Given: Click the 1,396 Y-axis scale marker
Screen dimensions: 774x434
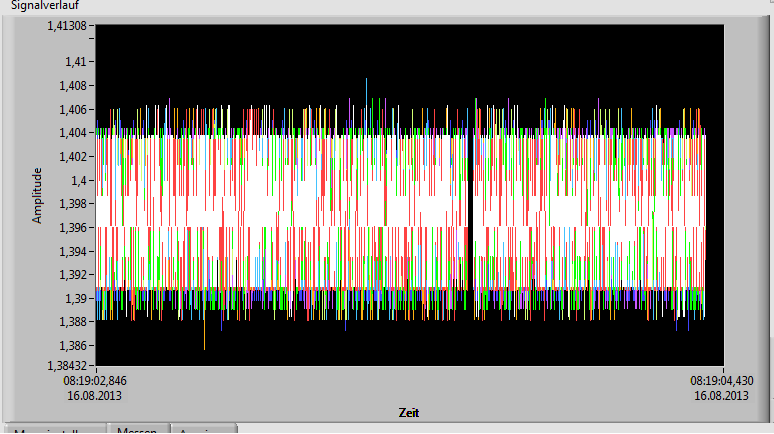Looking at the screenshot, I should [73, 228].
